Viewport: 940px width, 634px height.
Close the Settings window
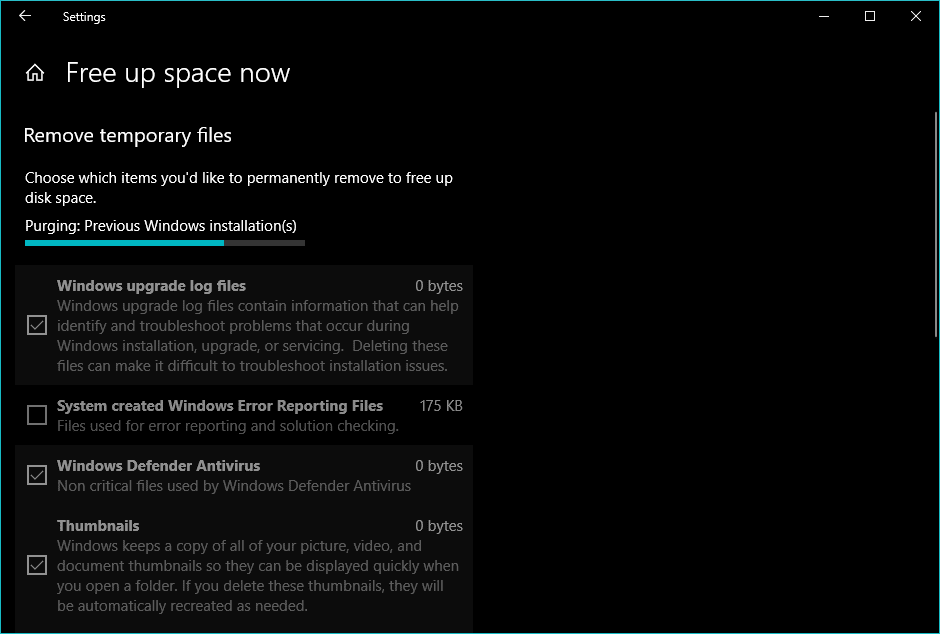916,16
